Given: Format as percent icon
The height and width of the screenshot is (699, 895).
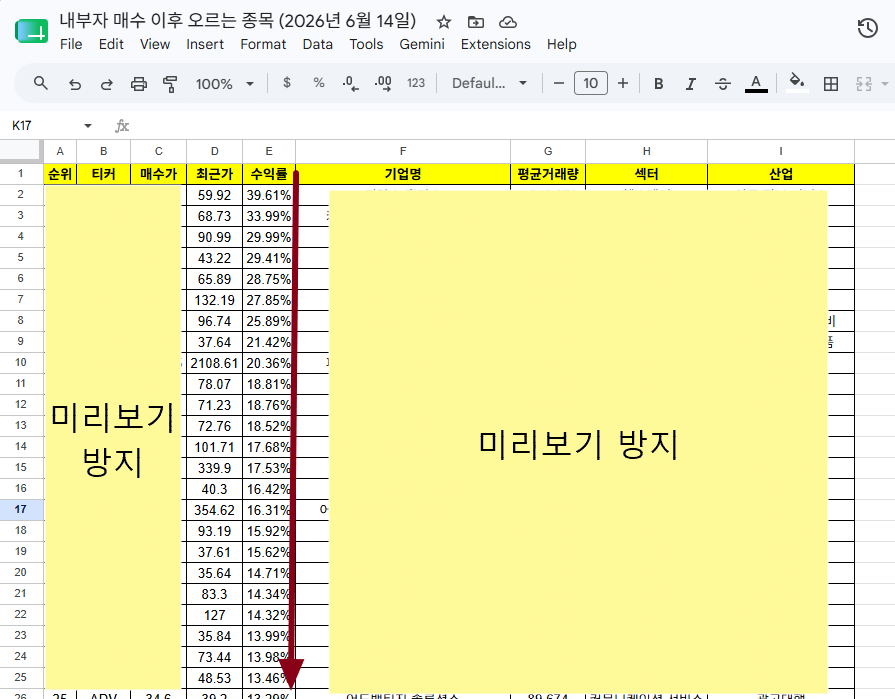Looking at the screenshot, I should (319, 83).
